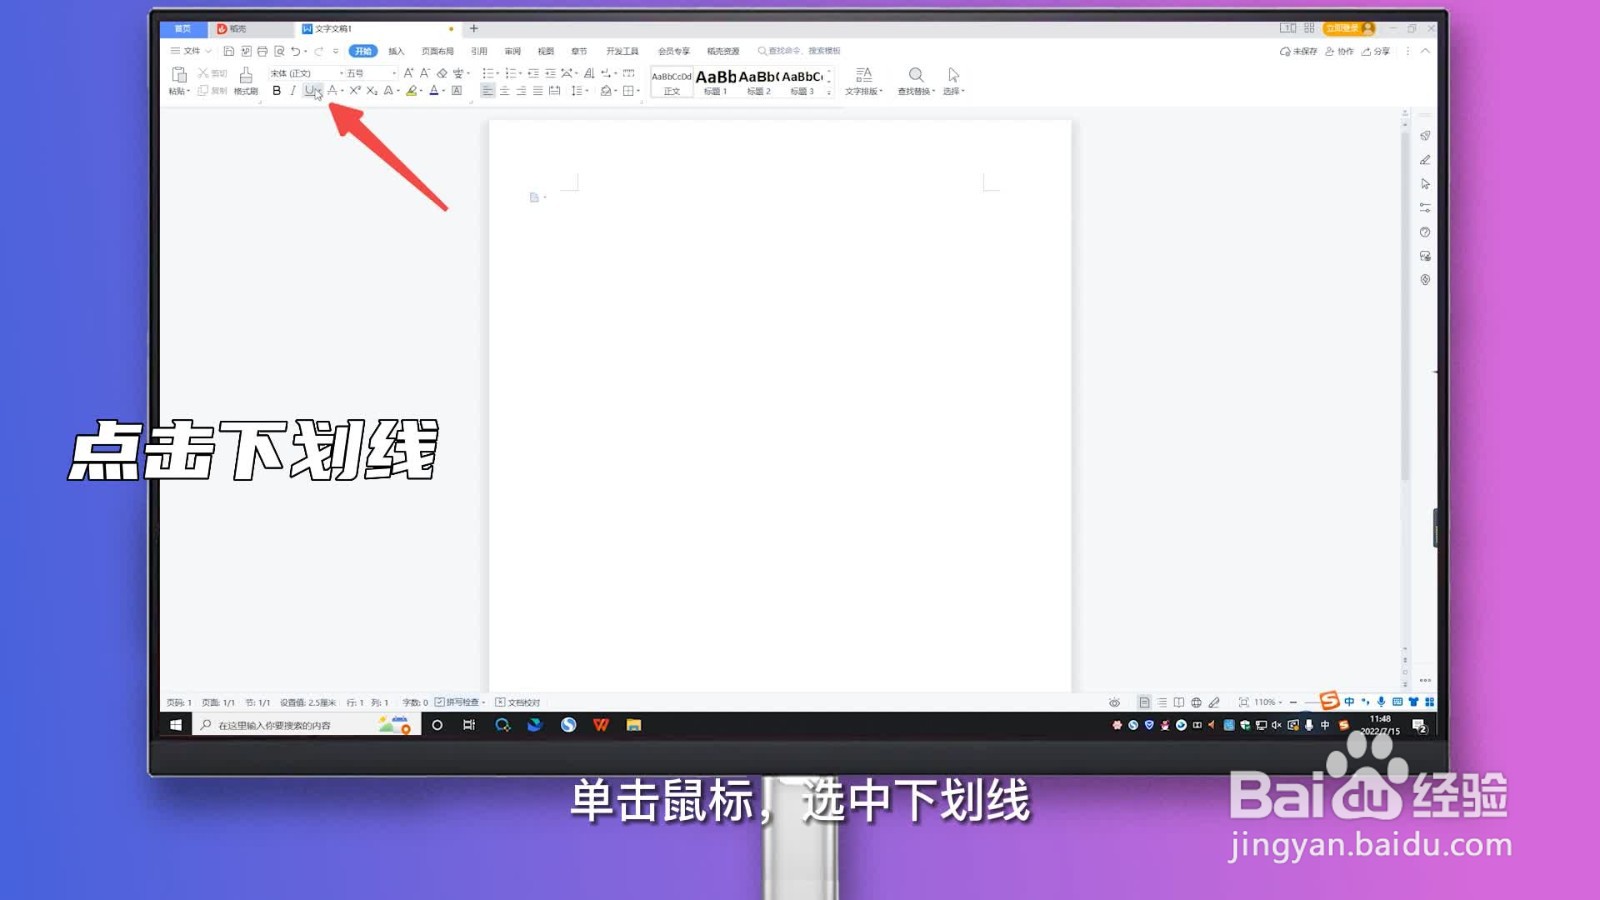Screen dimensions: 1600x900
Task: Center align text
Action: click(x=505, y=91)
